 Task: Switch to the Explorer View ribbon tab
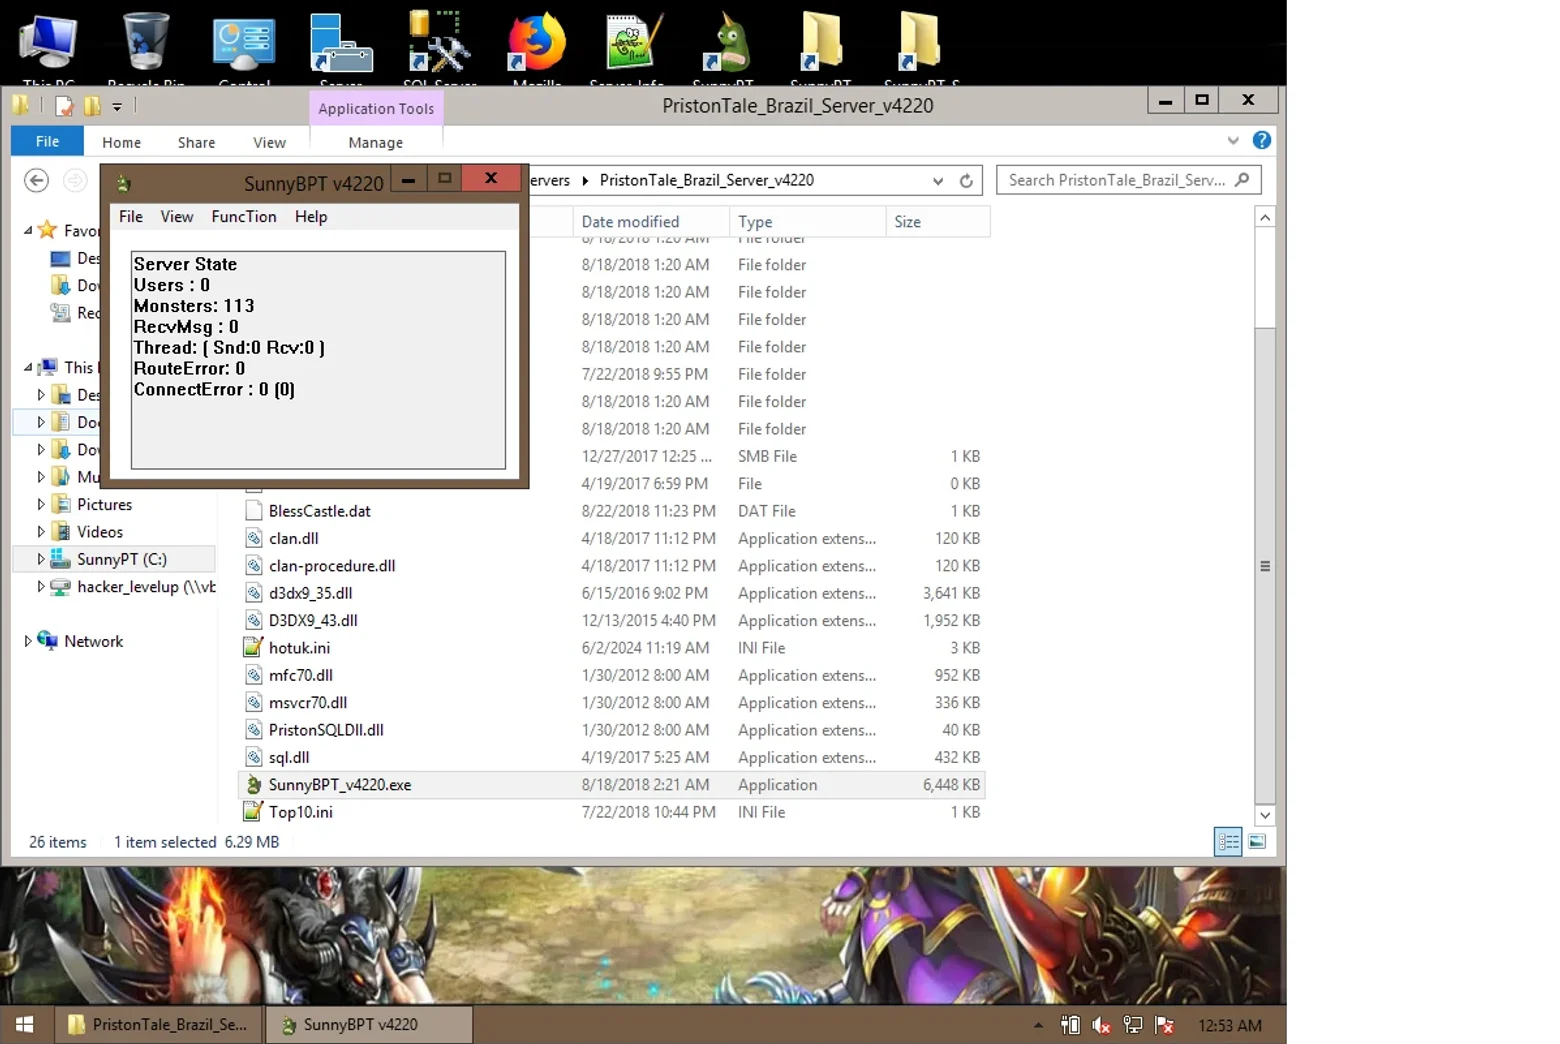coord(269,143)
